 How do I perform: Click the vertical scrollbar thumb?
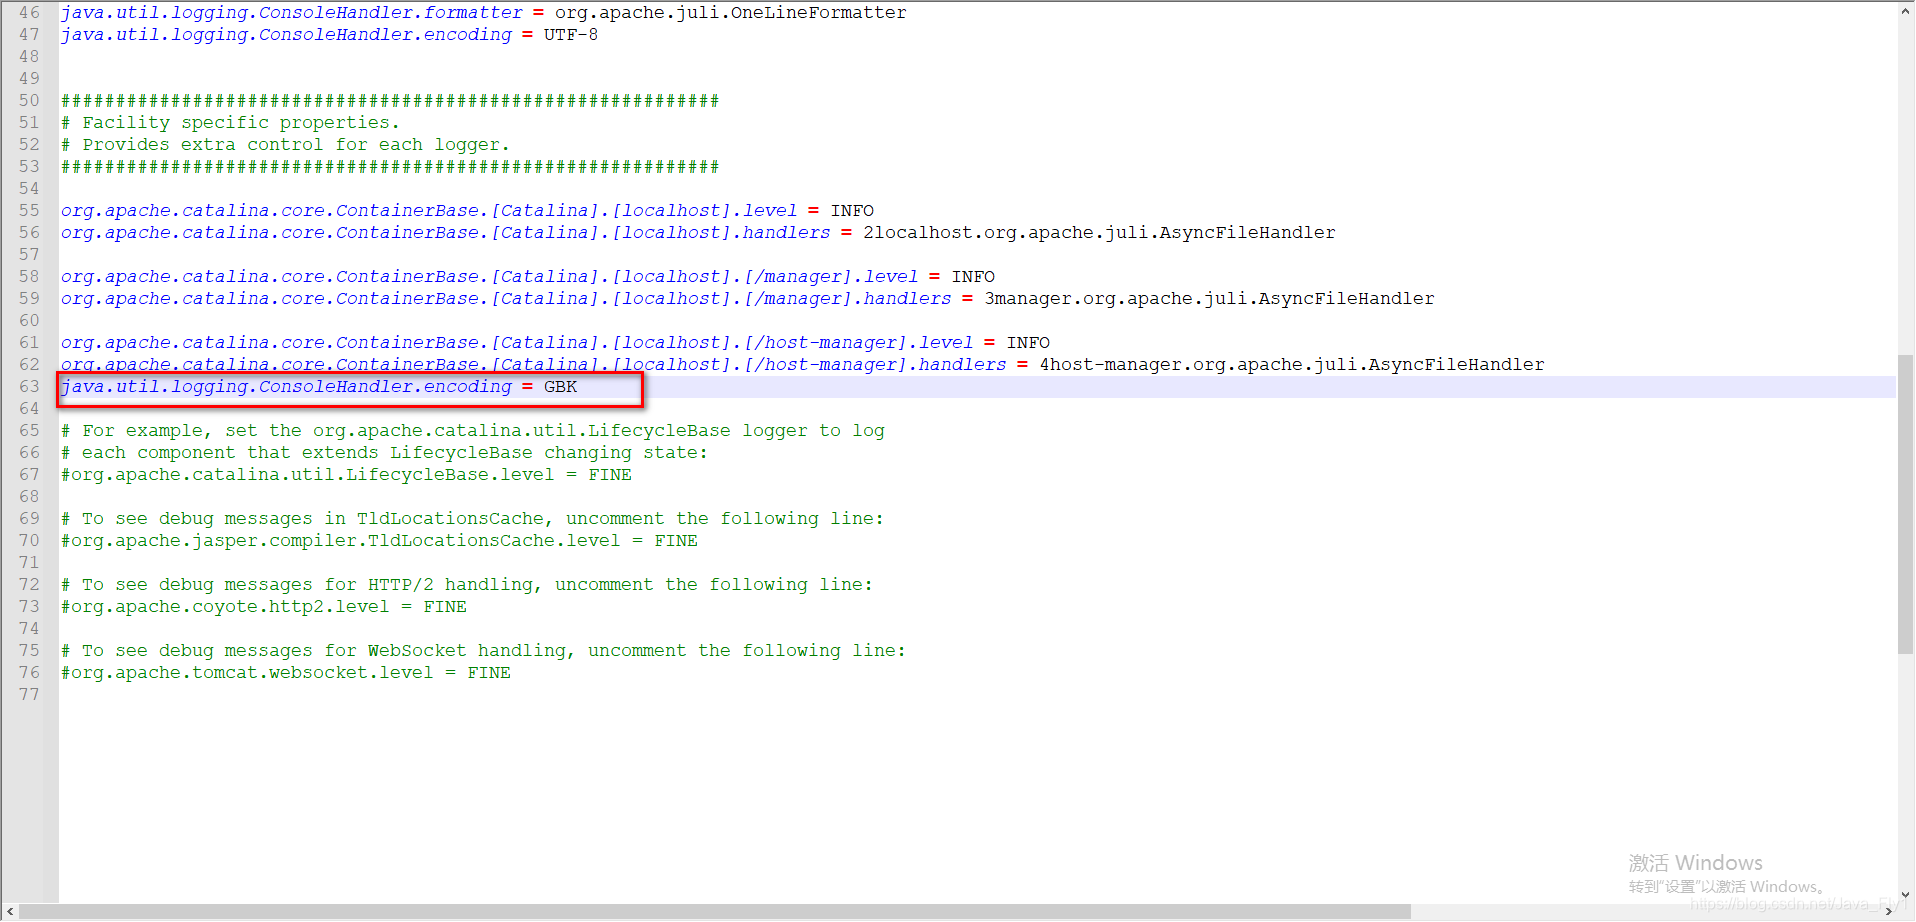(x=1906, y=505)
